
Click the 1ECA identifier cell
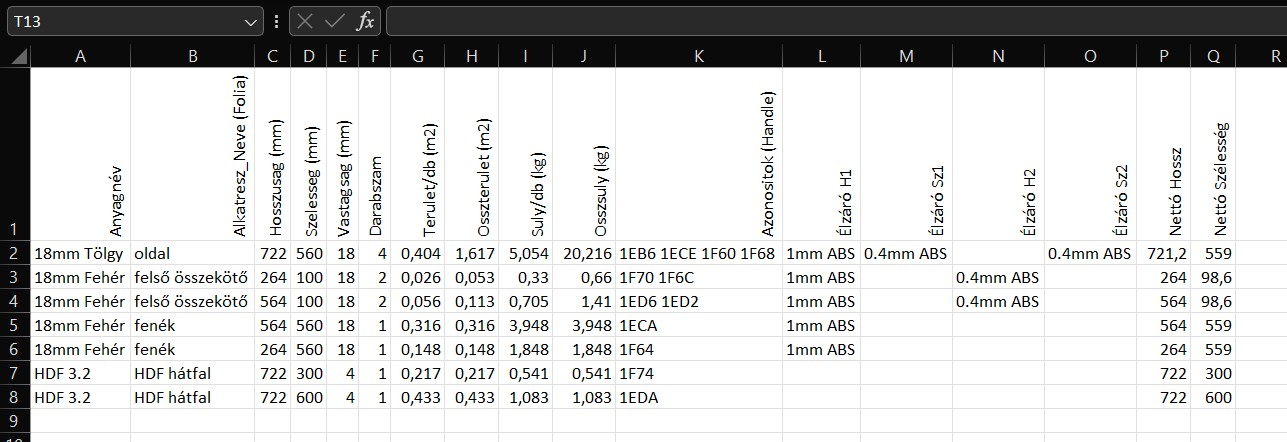click(x=698, y=324)
